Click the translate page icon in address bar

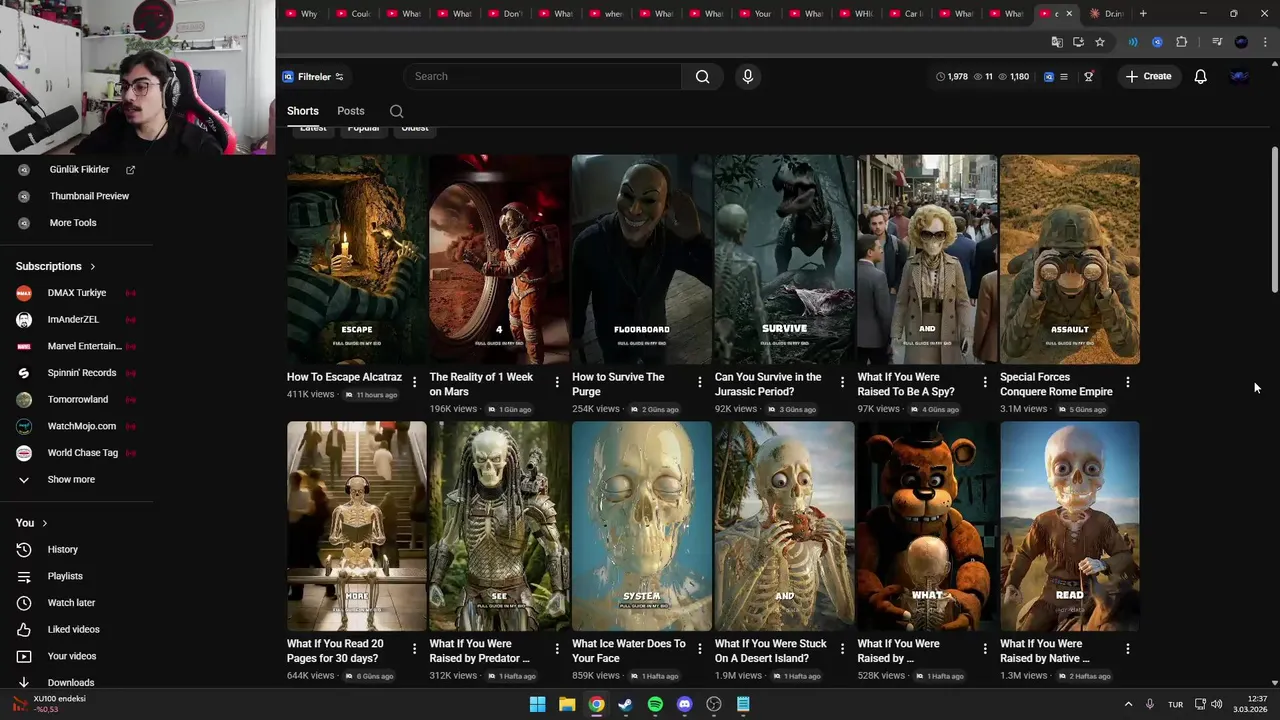coord(1057,42)
